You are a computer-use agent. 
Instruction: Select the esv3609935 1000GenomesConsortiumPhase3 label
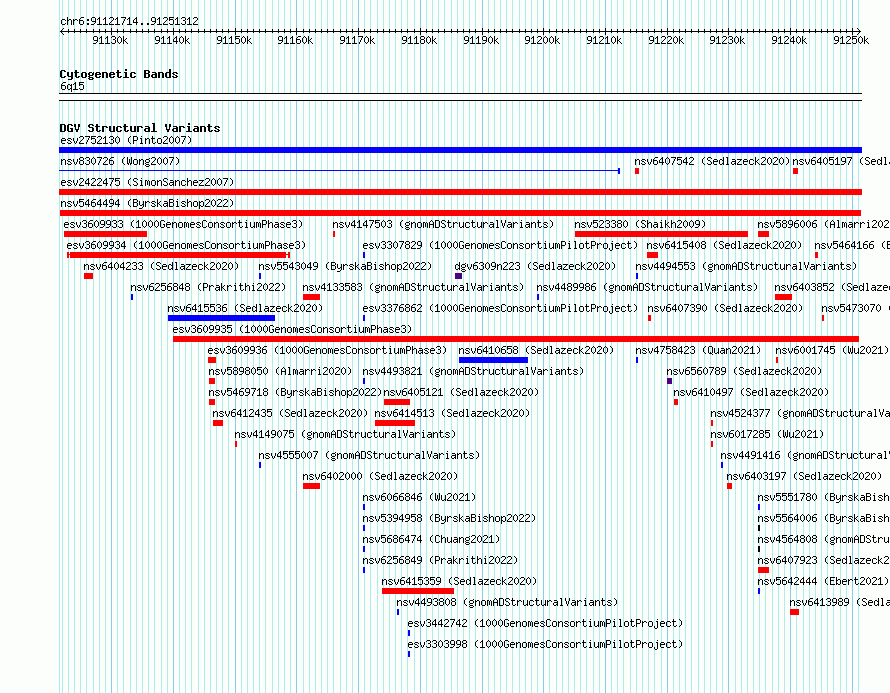tap(292, 329)
